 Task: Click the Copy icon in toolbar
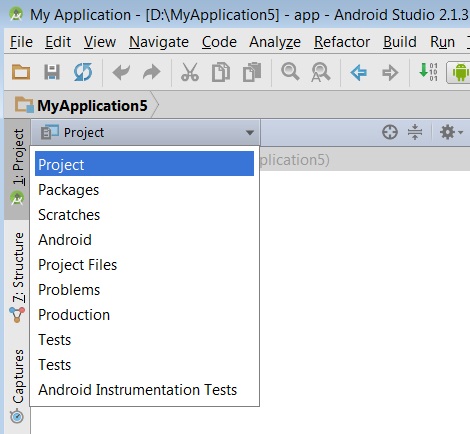coord(221,72)
